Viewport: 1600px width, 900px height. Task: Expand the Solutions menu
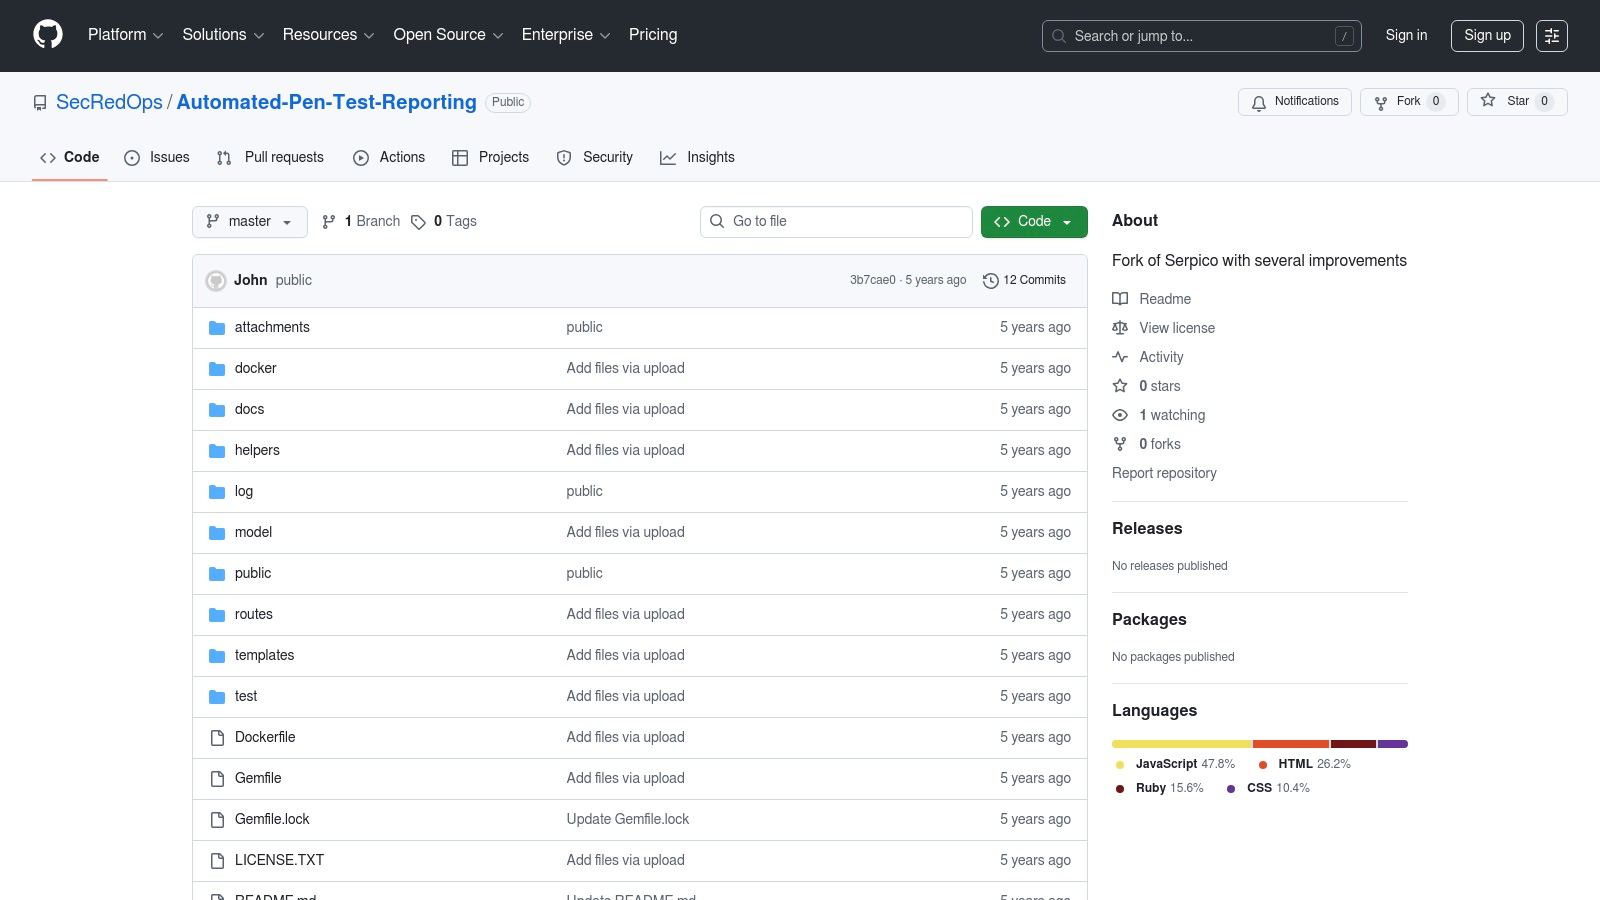[223, 35]
